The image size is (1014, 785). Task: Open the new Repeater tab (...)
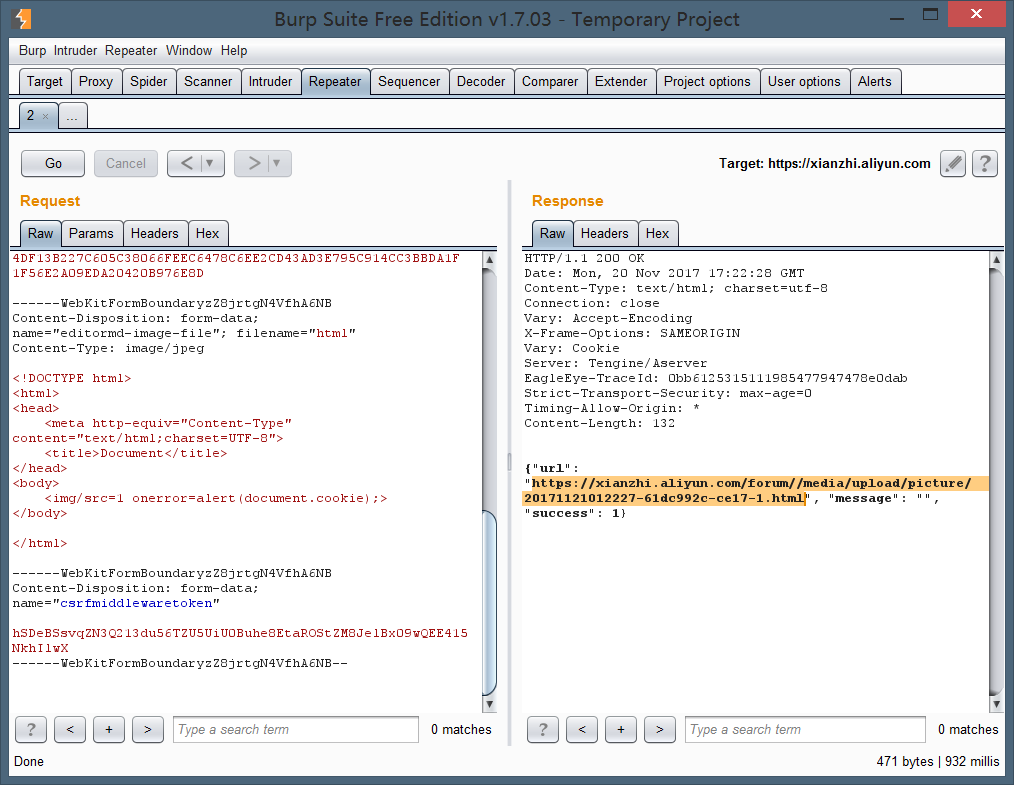[x=72, y=116]
